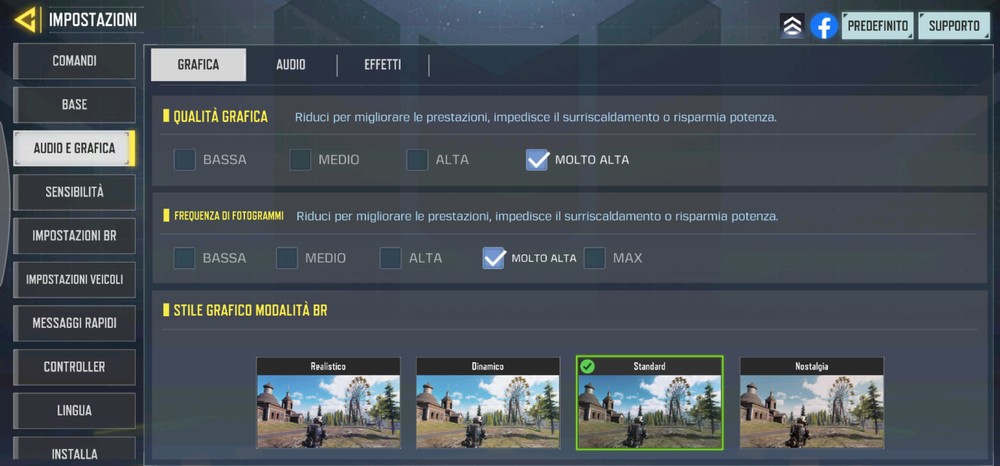Set Qualità Grafica to Bassa

pyautogui.click(x=184, y=159)
